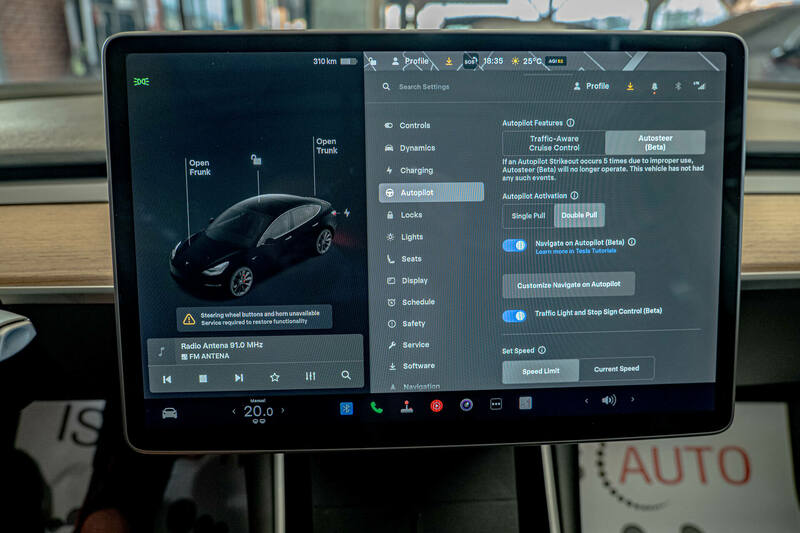Open the Phone app

tap(377, 408)
